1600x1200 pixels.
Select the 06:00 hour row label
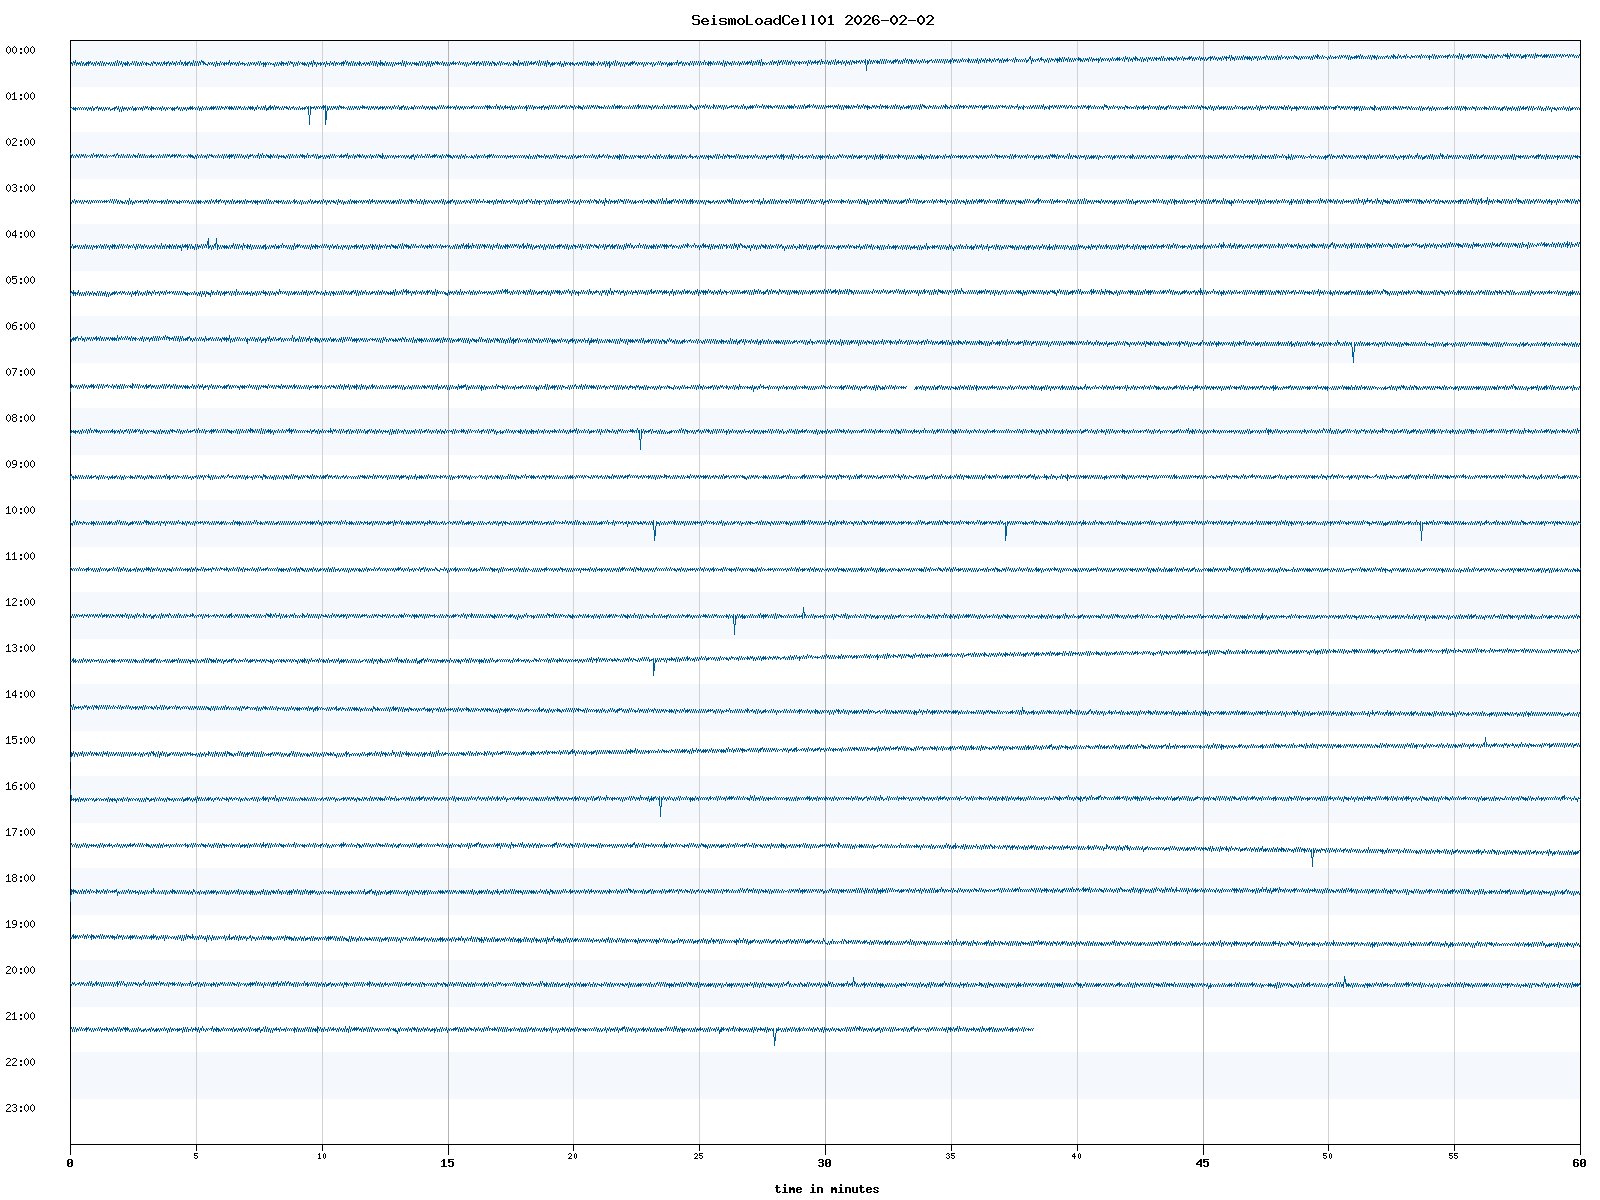point(20,326)
